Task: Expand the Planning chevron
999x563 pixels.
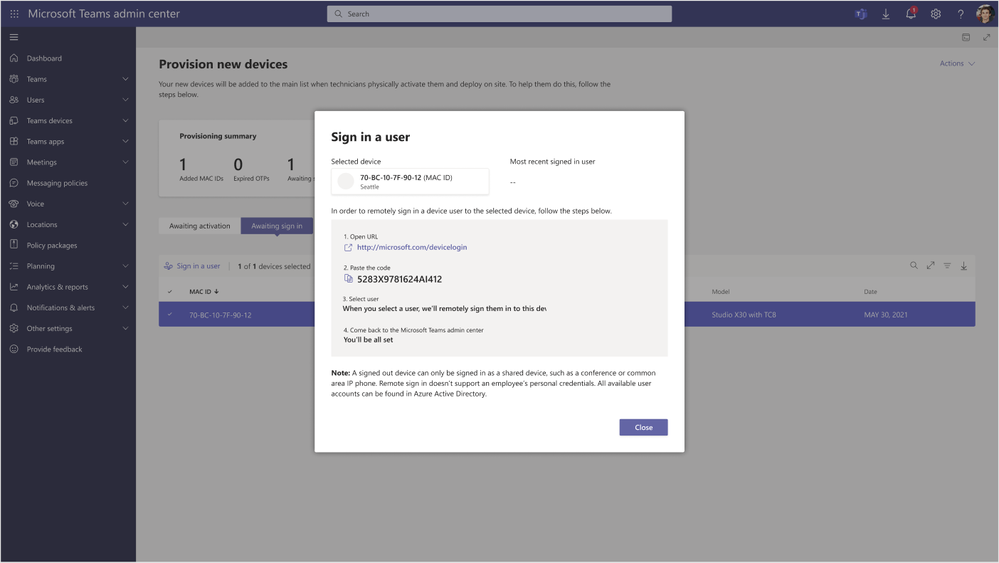Action: click(126, 266)
